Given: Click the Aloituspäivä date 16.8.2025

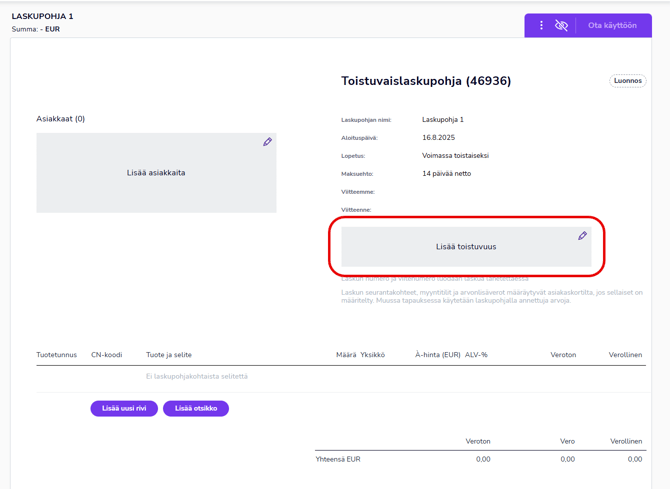Looking at the screenshot, I should tap(438, 138).
